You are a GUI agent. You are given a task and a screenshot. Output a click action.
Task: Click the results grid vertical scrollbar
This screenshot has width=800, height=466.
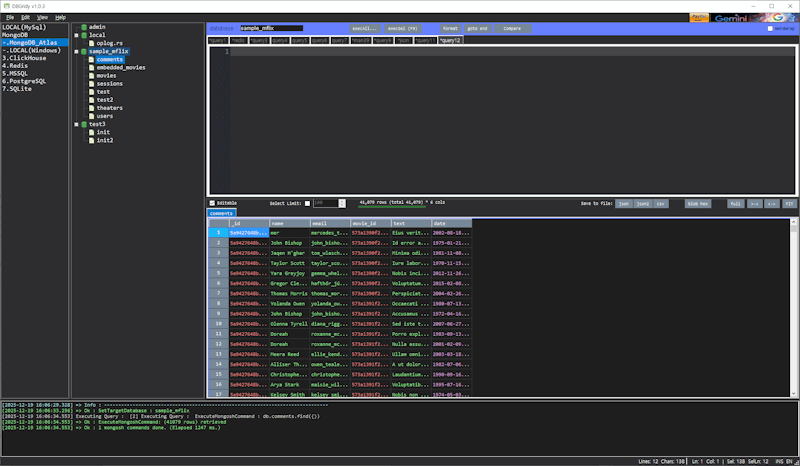tap(793, 308)
